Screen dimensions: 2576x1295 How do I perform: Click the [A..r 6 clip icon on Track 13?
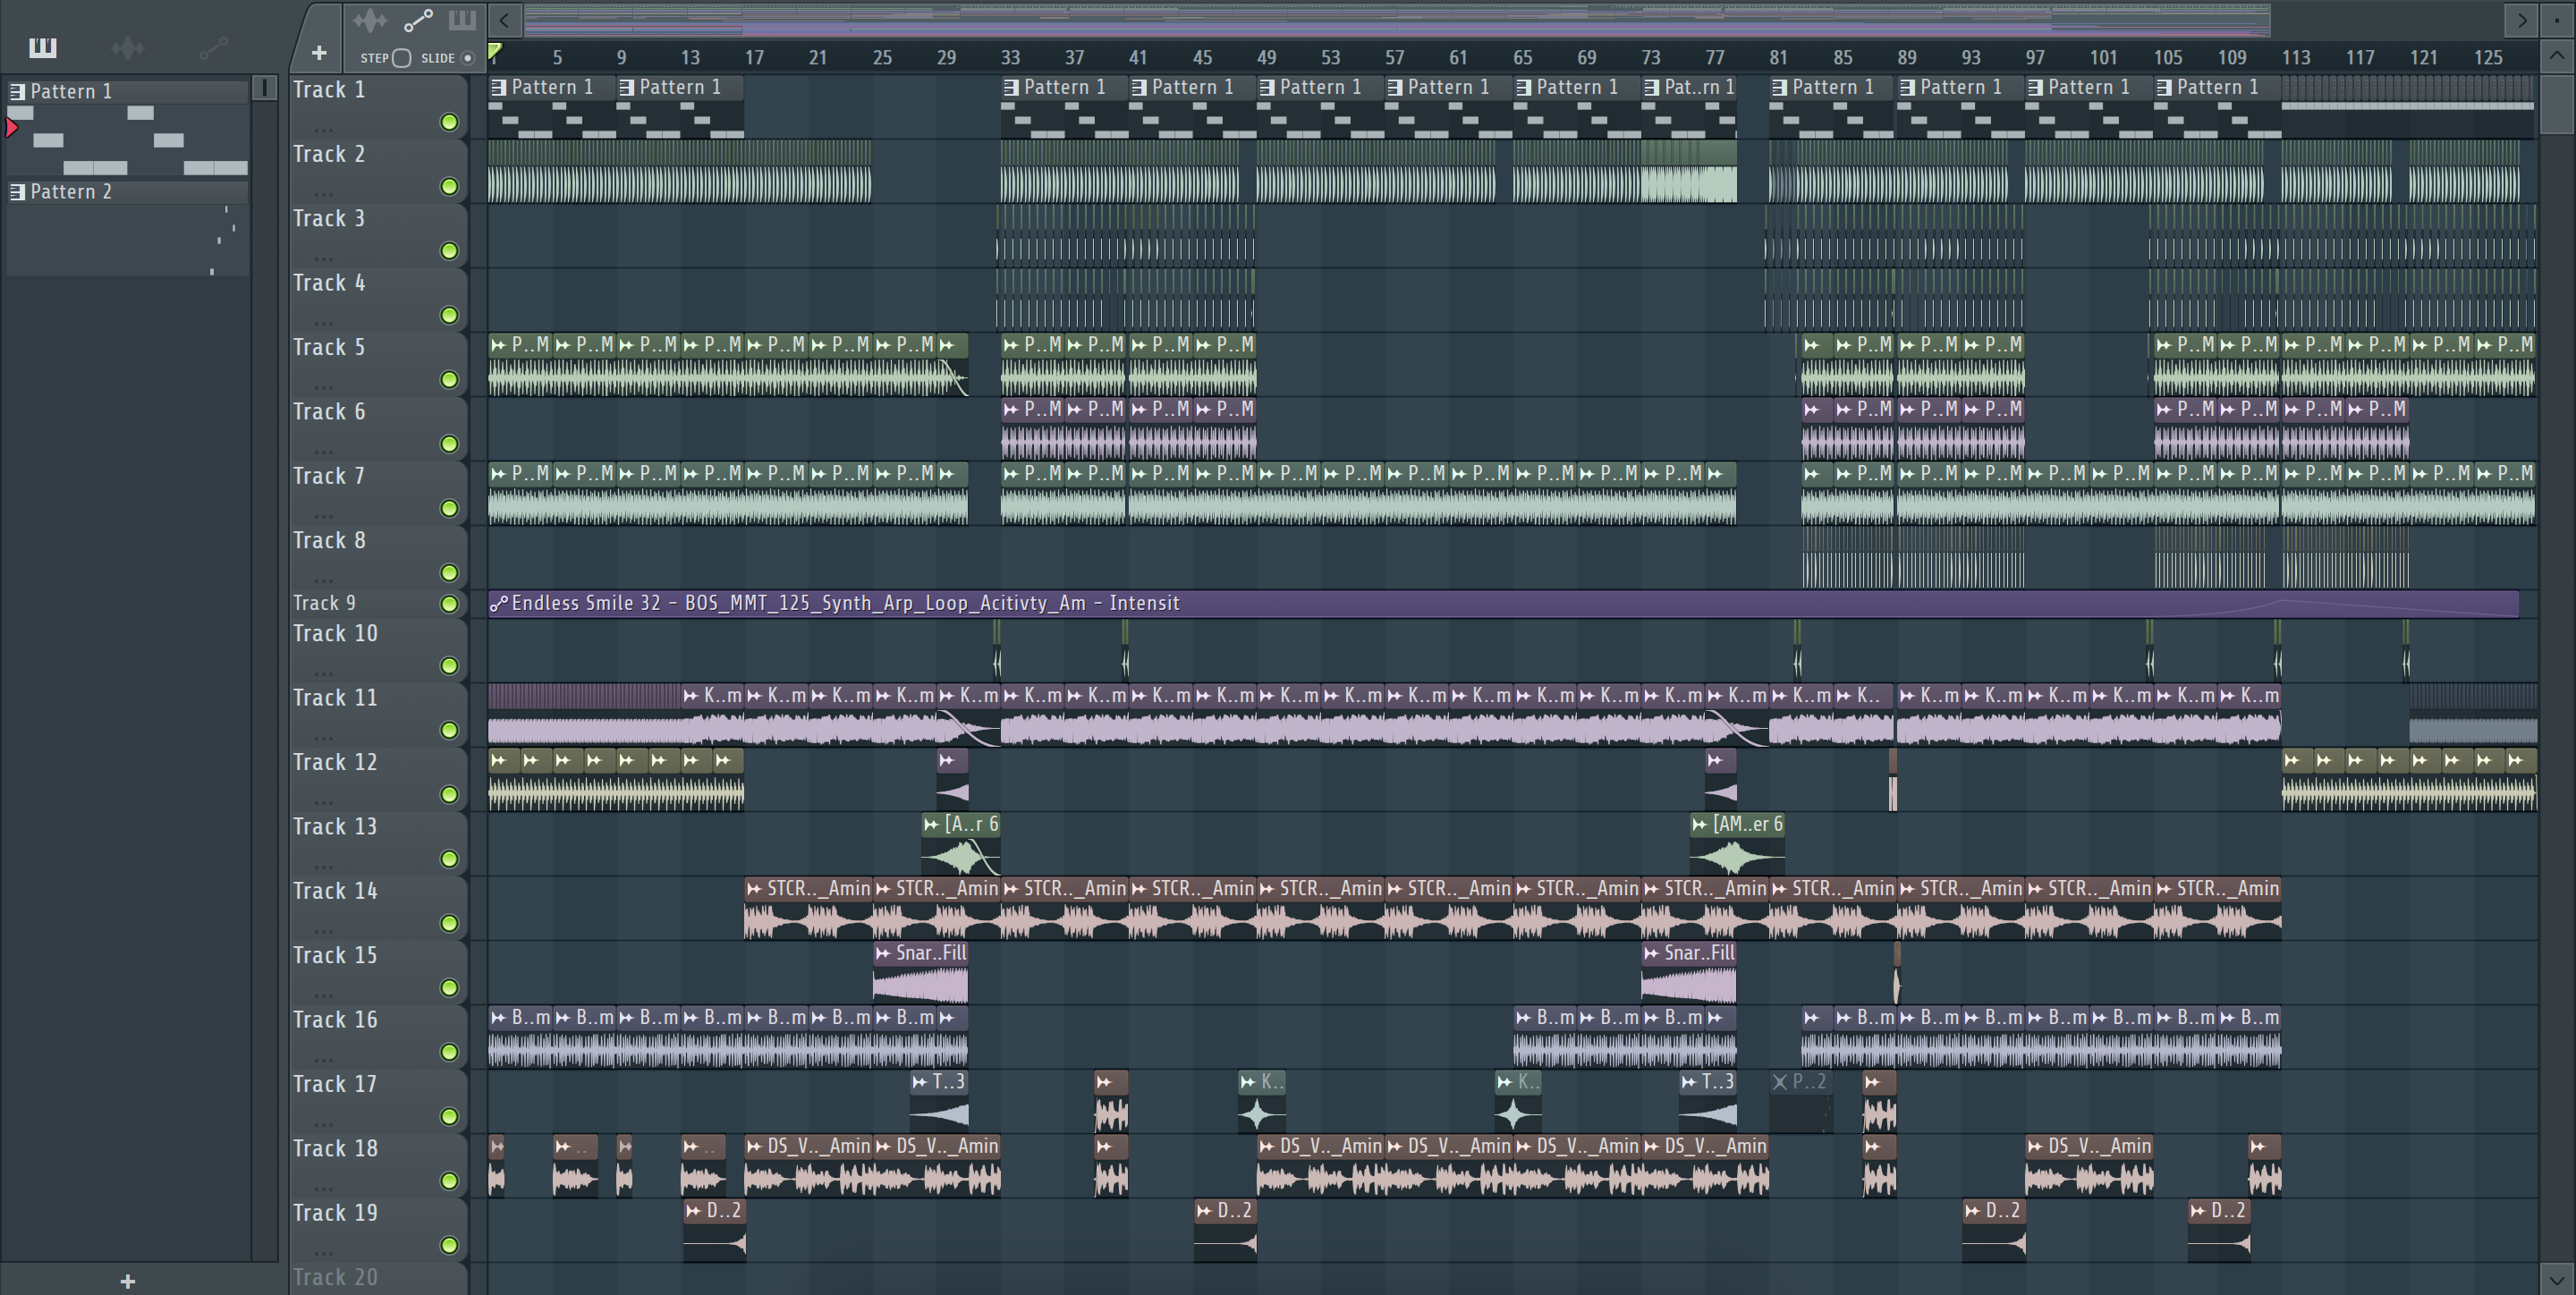pos(932,824)
